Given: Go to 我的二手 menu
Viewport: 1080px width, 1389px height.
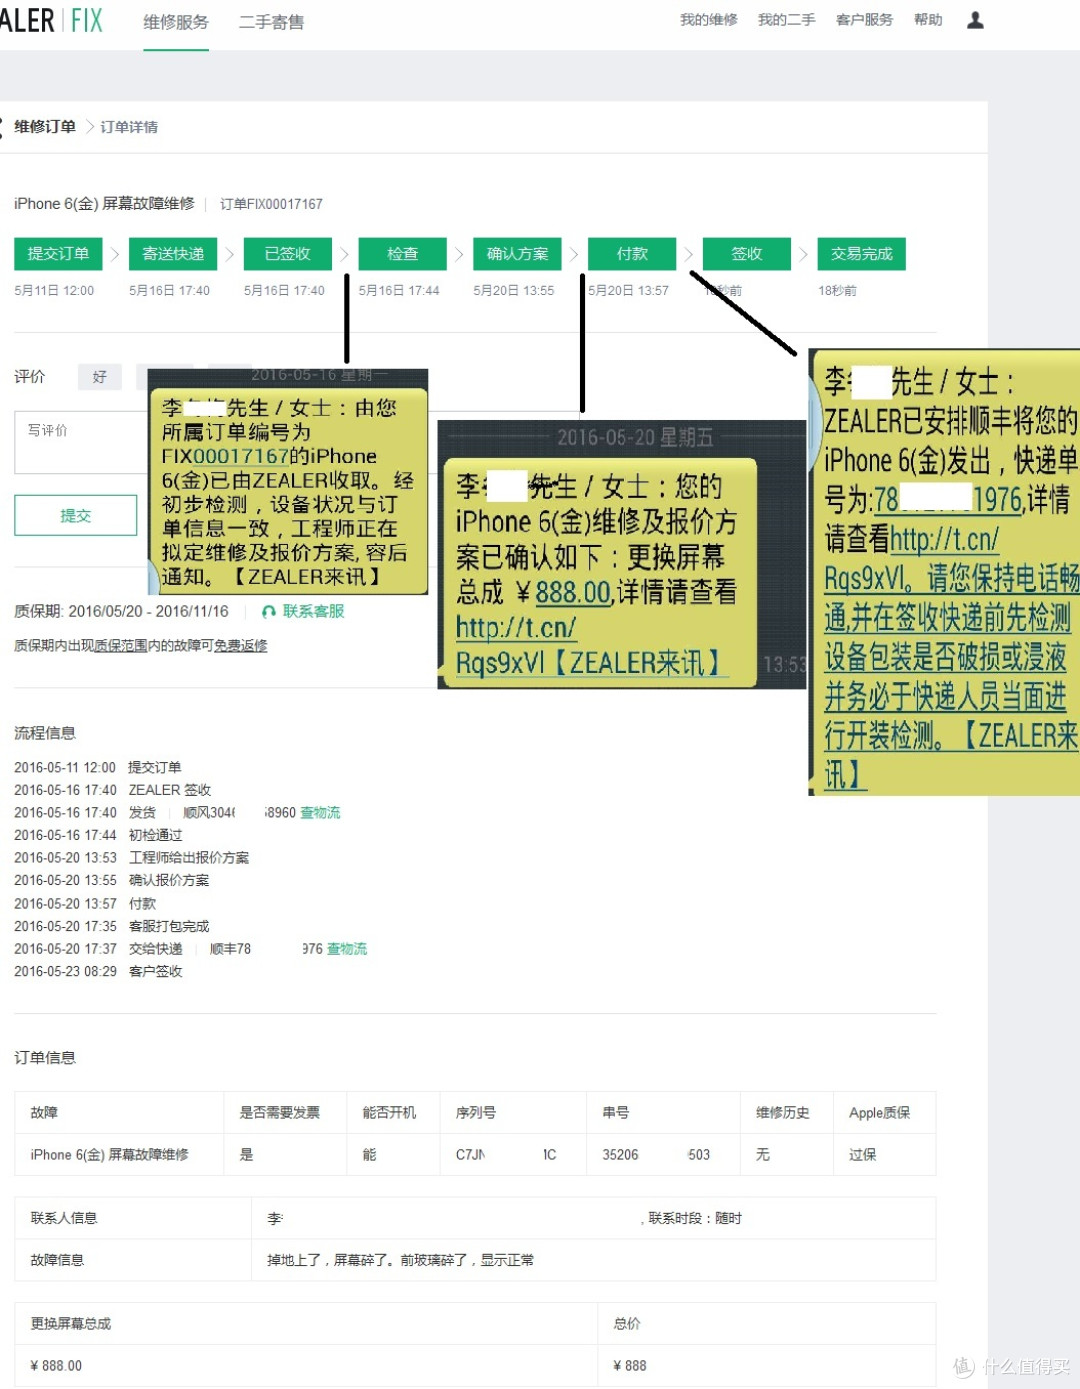Looking at the screenshot, I should (x=786, y=20).
